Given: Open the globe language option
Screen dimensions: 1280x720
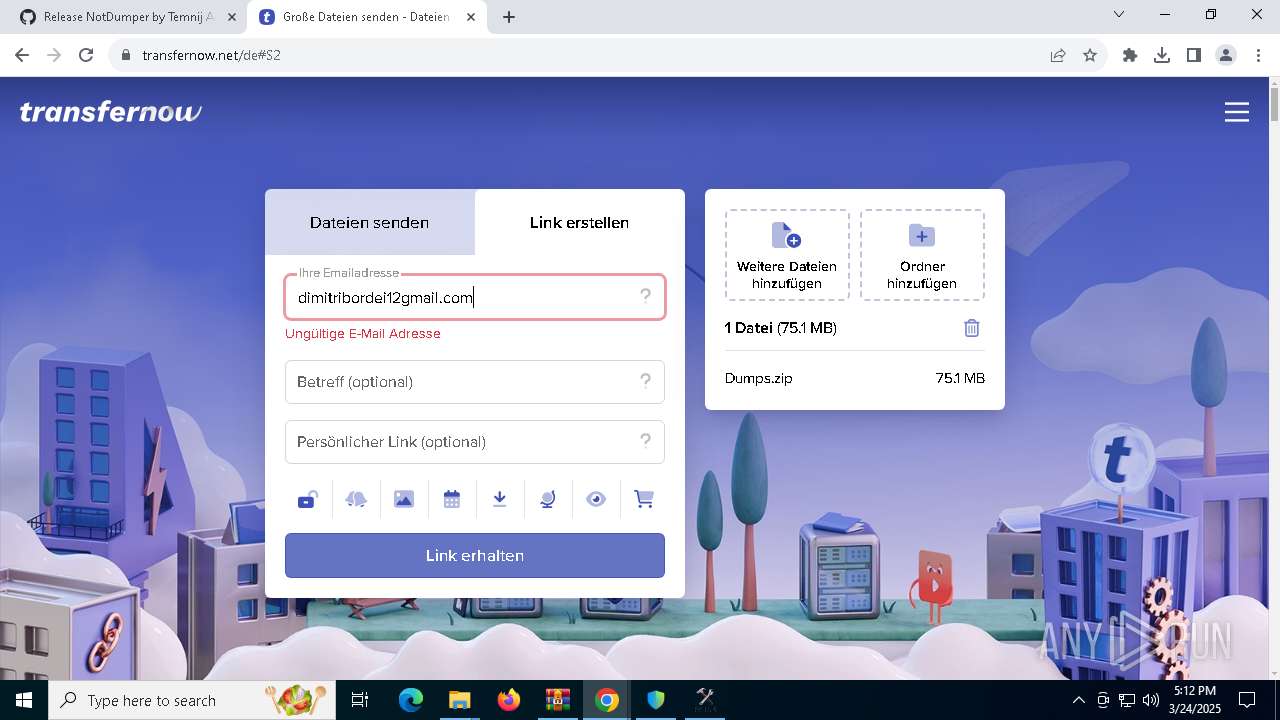Looking at the screenshot, I should pyautogui.click(x=548, y=499).
